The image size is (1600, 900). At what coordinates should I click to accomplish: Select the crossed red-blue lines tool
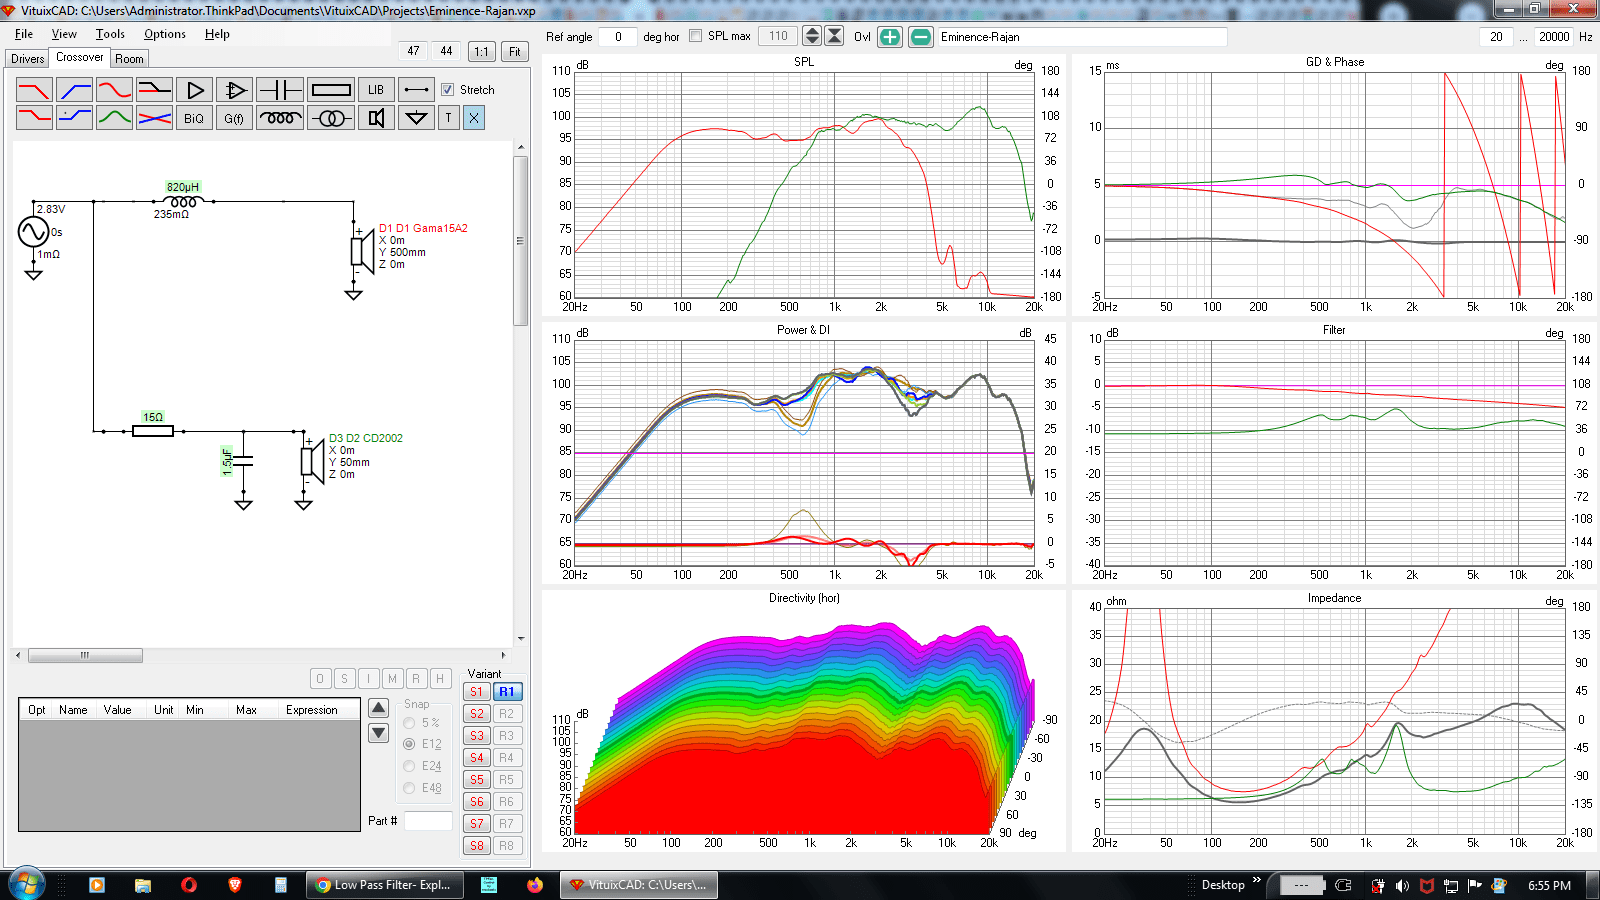click(155, 118)
